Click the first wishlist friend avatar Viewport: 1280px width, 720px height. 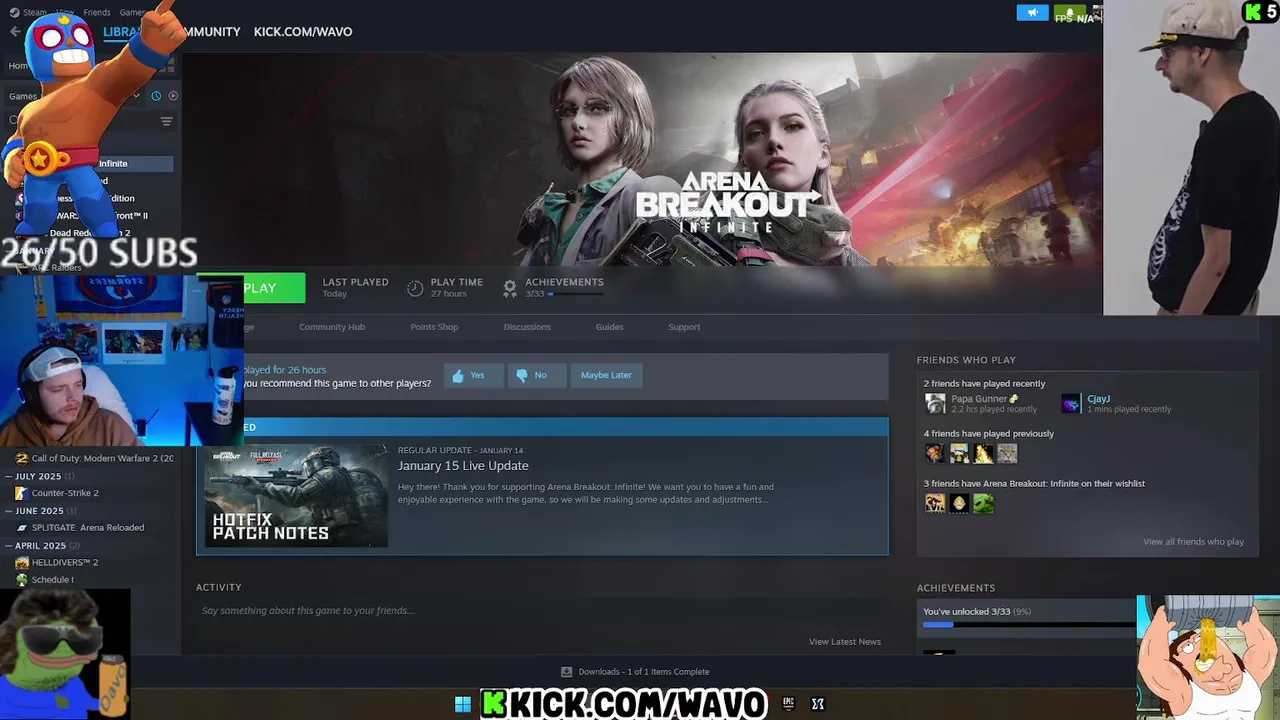click(x=935, y=503)
